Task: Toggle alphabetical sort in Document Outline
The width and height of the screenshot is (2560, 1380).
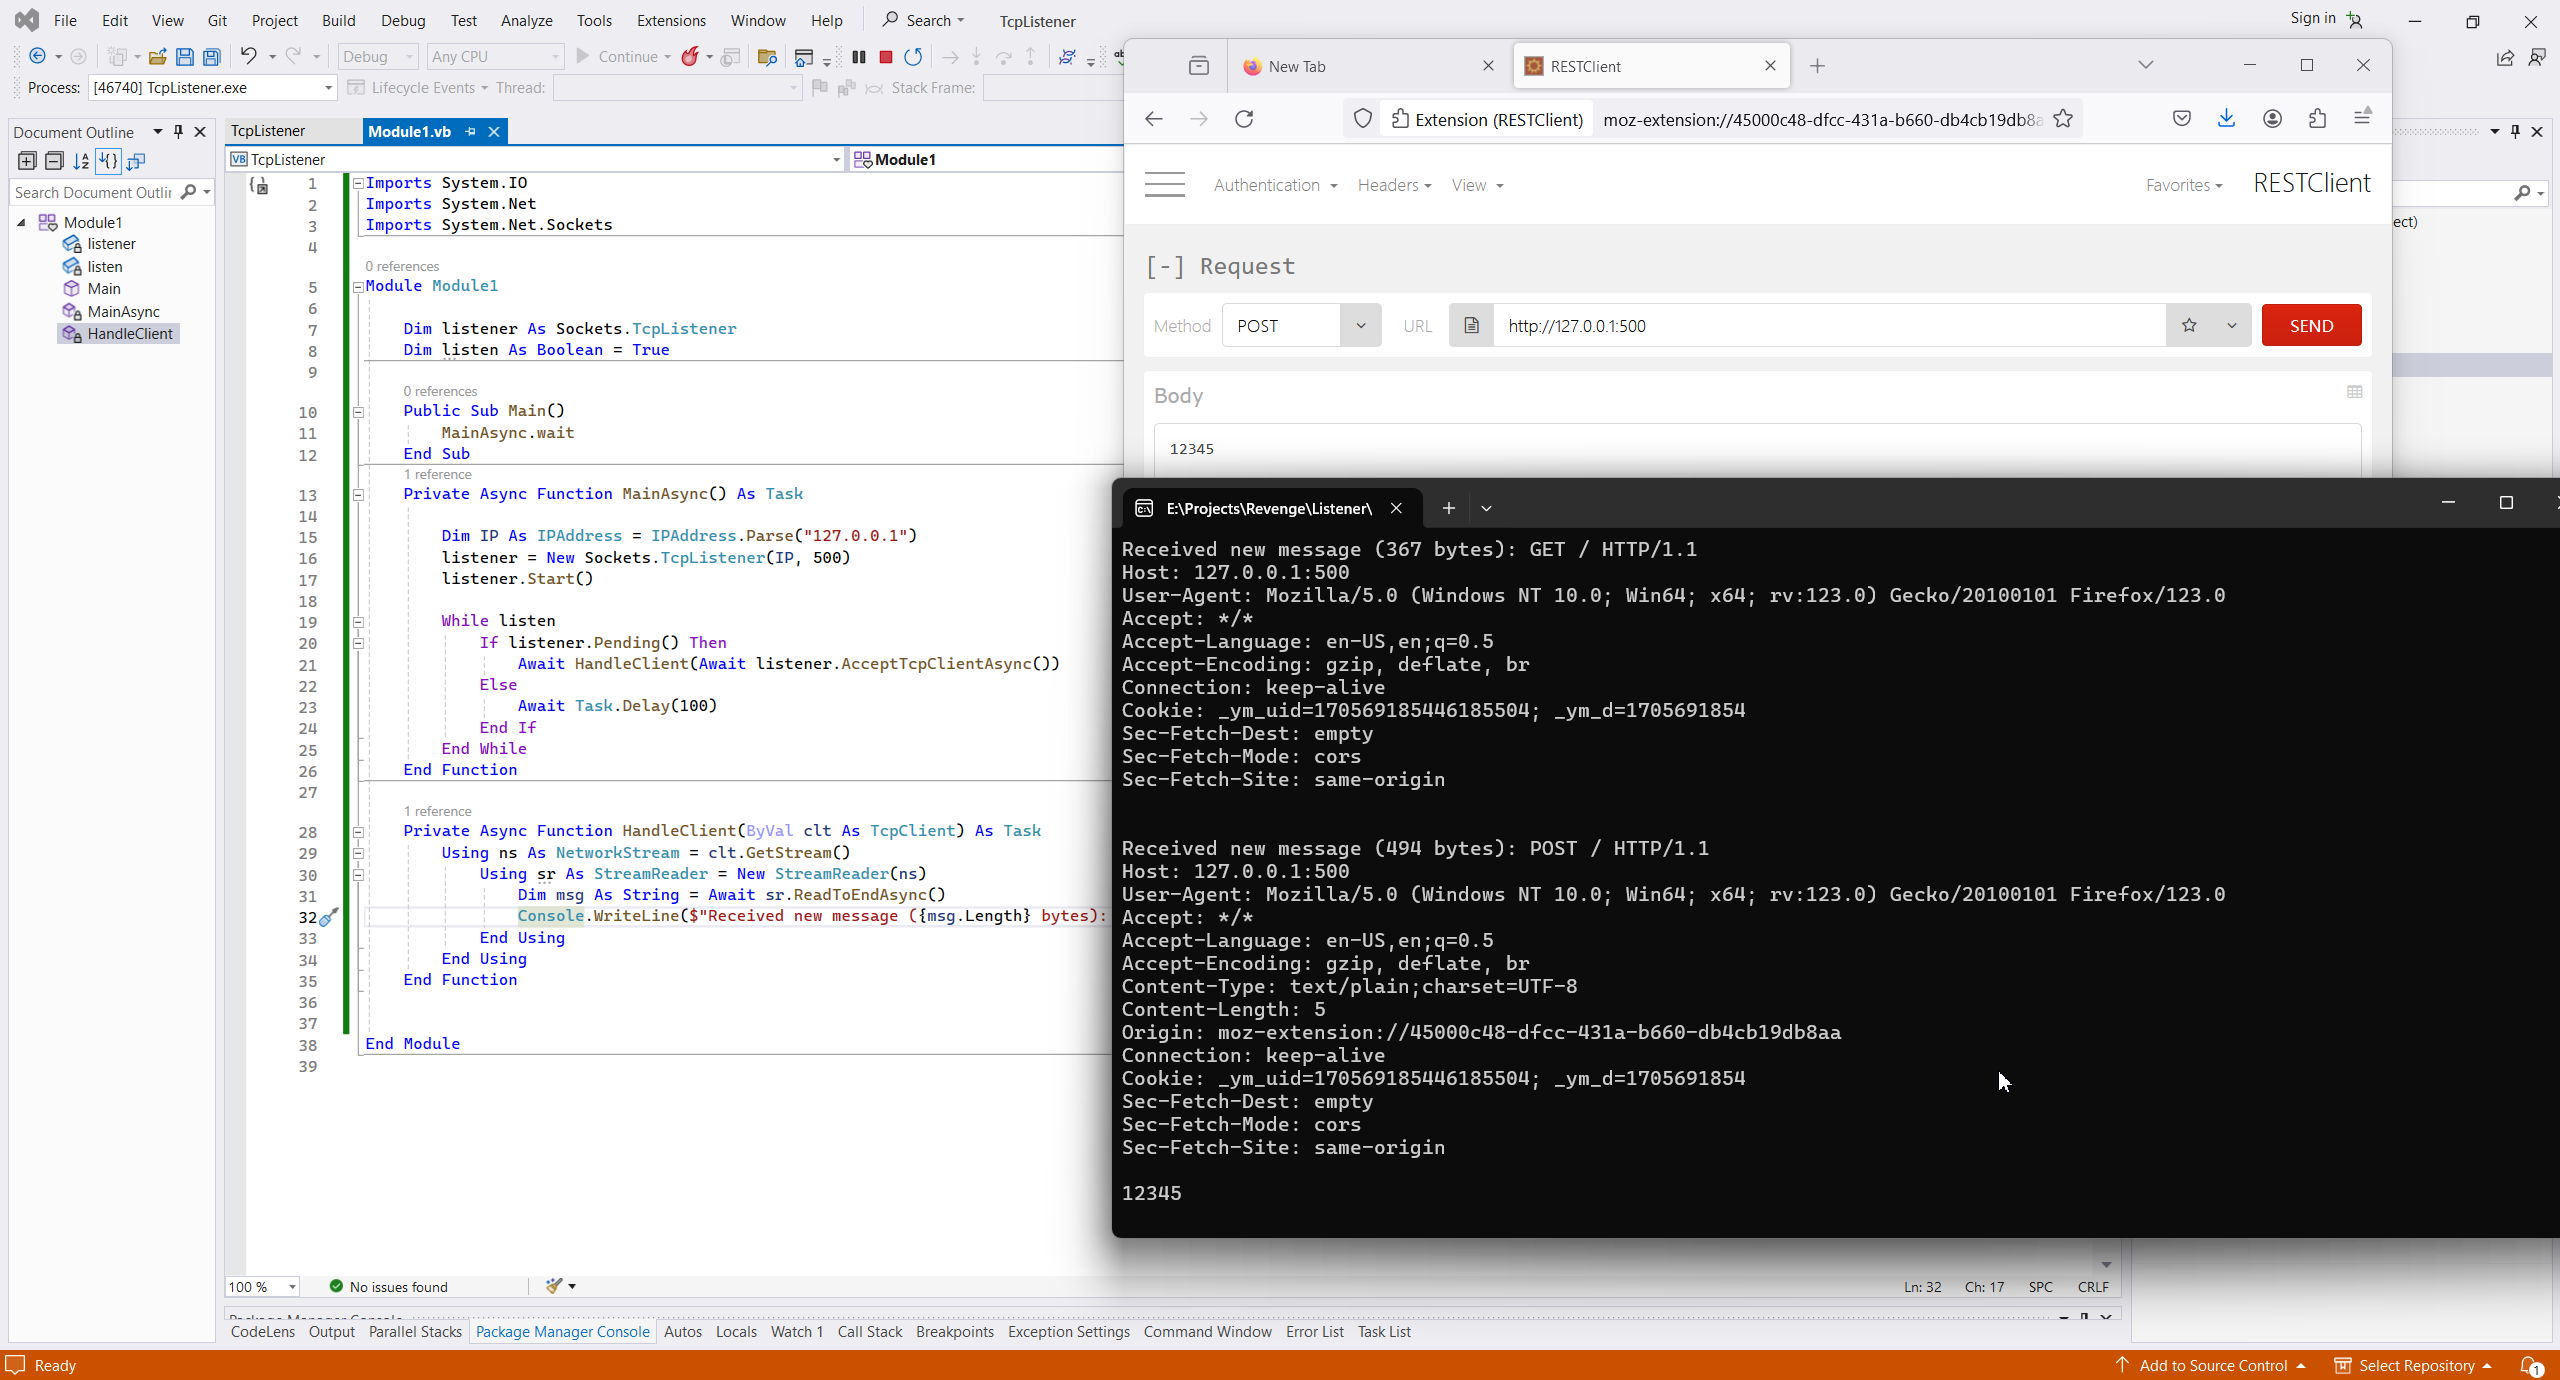Action: pos(81,161)
